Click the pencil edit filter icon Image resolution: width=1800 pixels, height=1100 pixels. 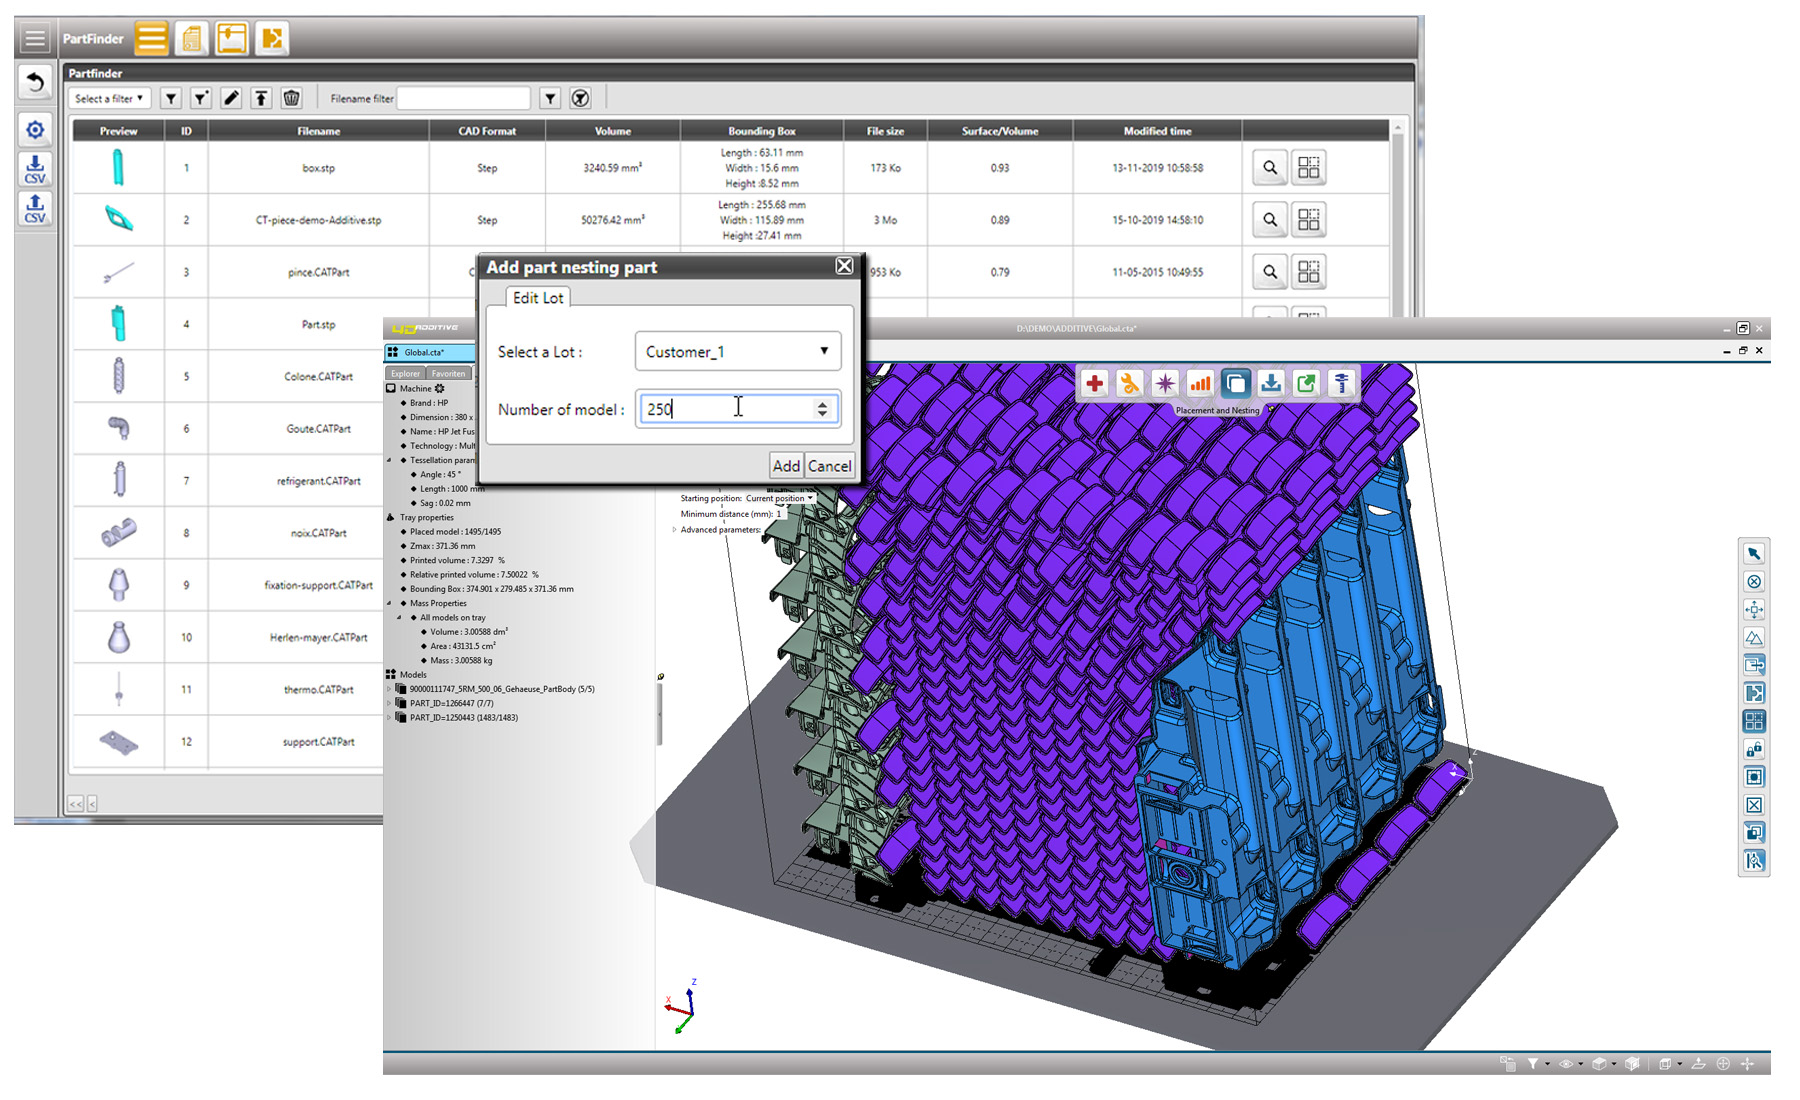click(x=231, y=98)
